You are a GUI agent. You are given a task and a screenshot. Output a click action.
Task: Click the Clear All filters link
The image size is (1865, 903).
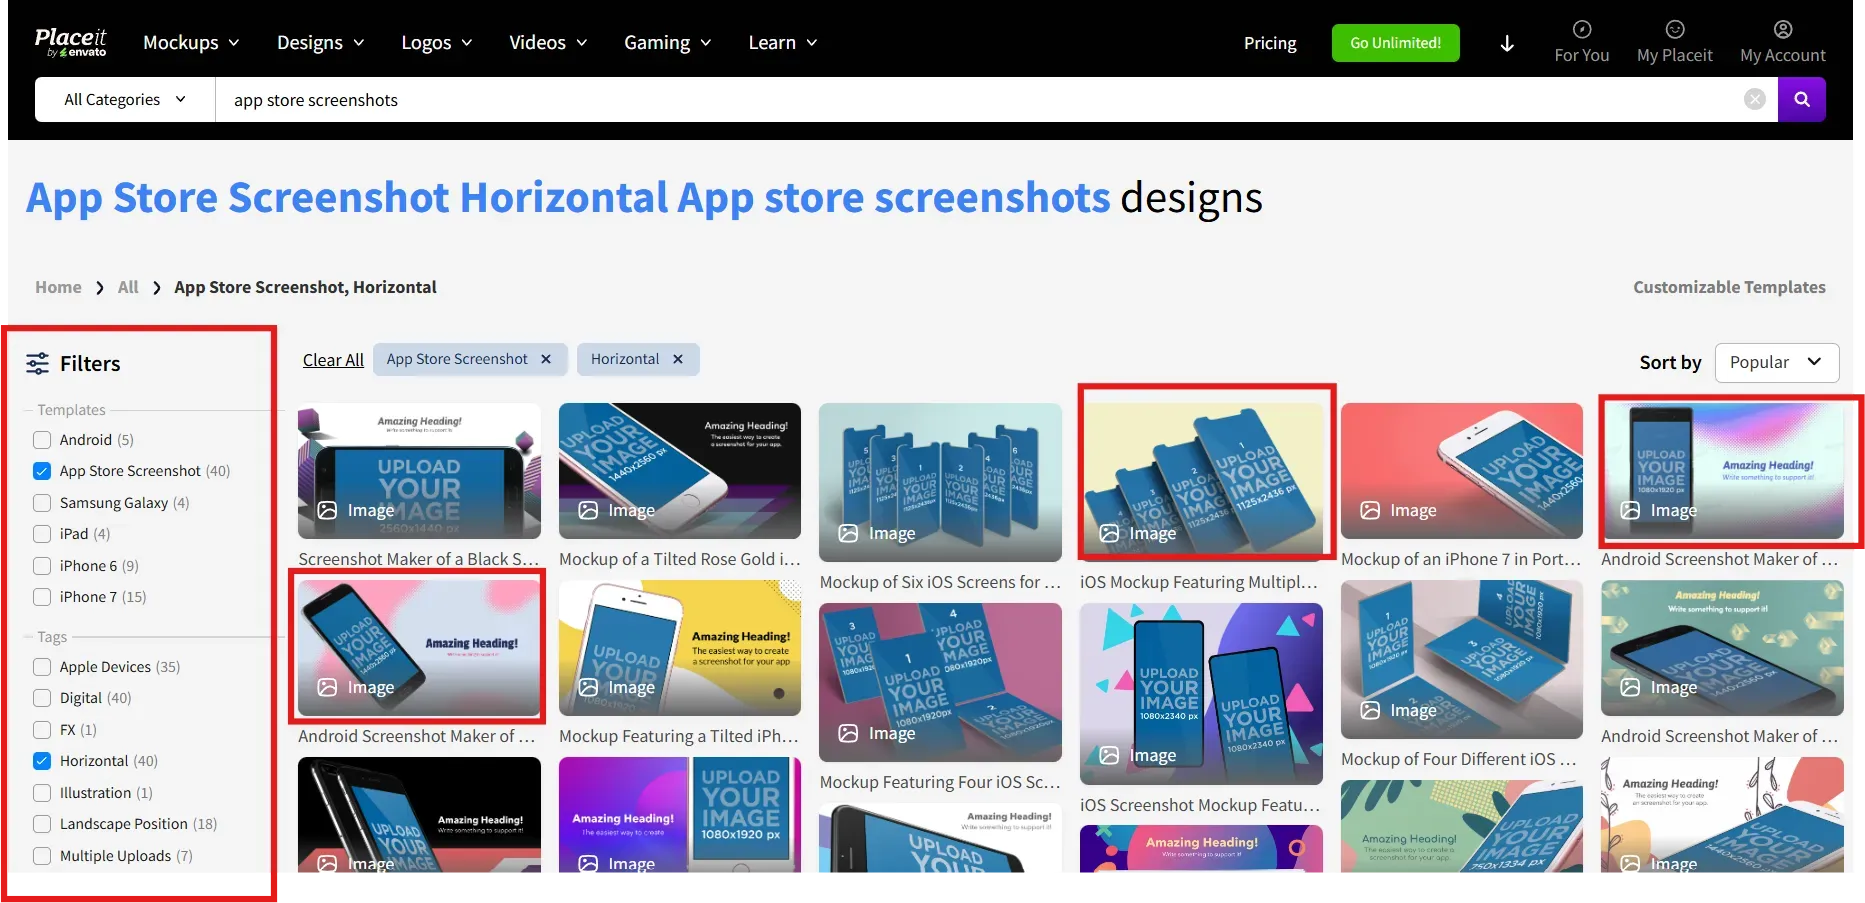pos(332,359)
